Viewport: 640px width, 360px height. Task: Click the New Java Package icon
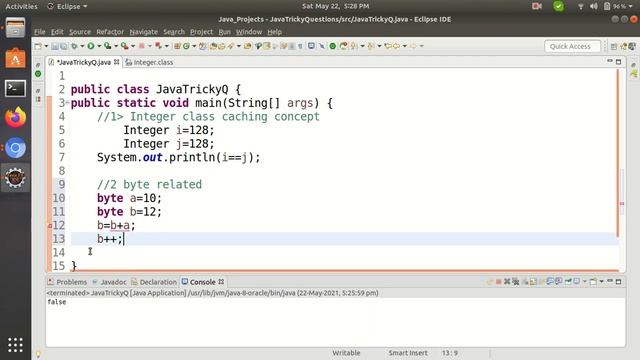[177, 46]
